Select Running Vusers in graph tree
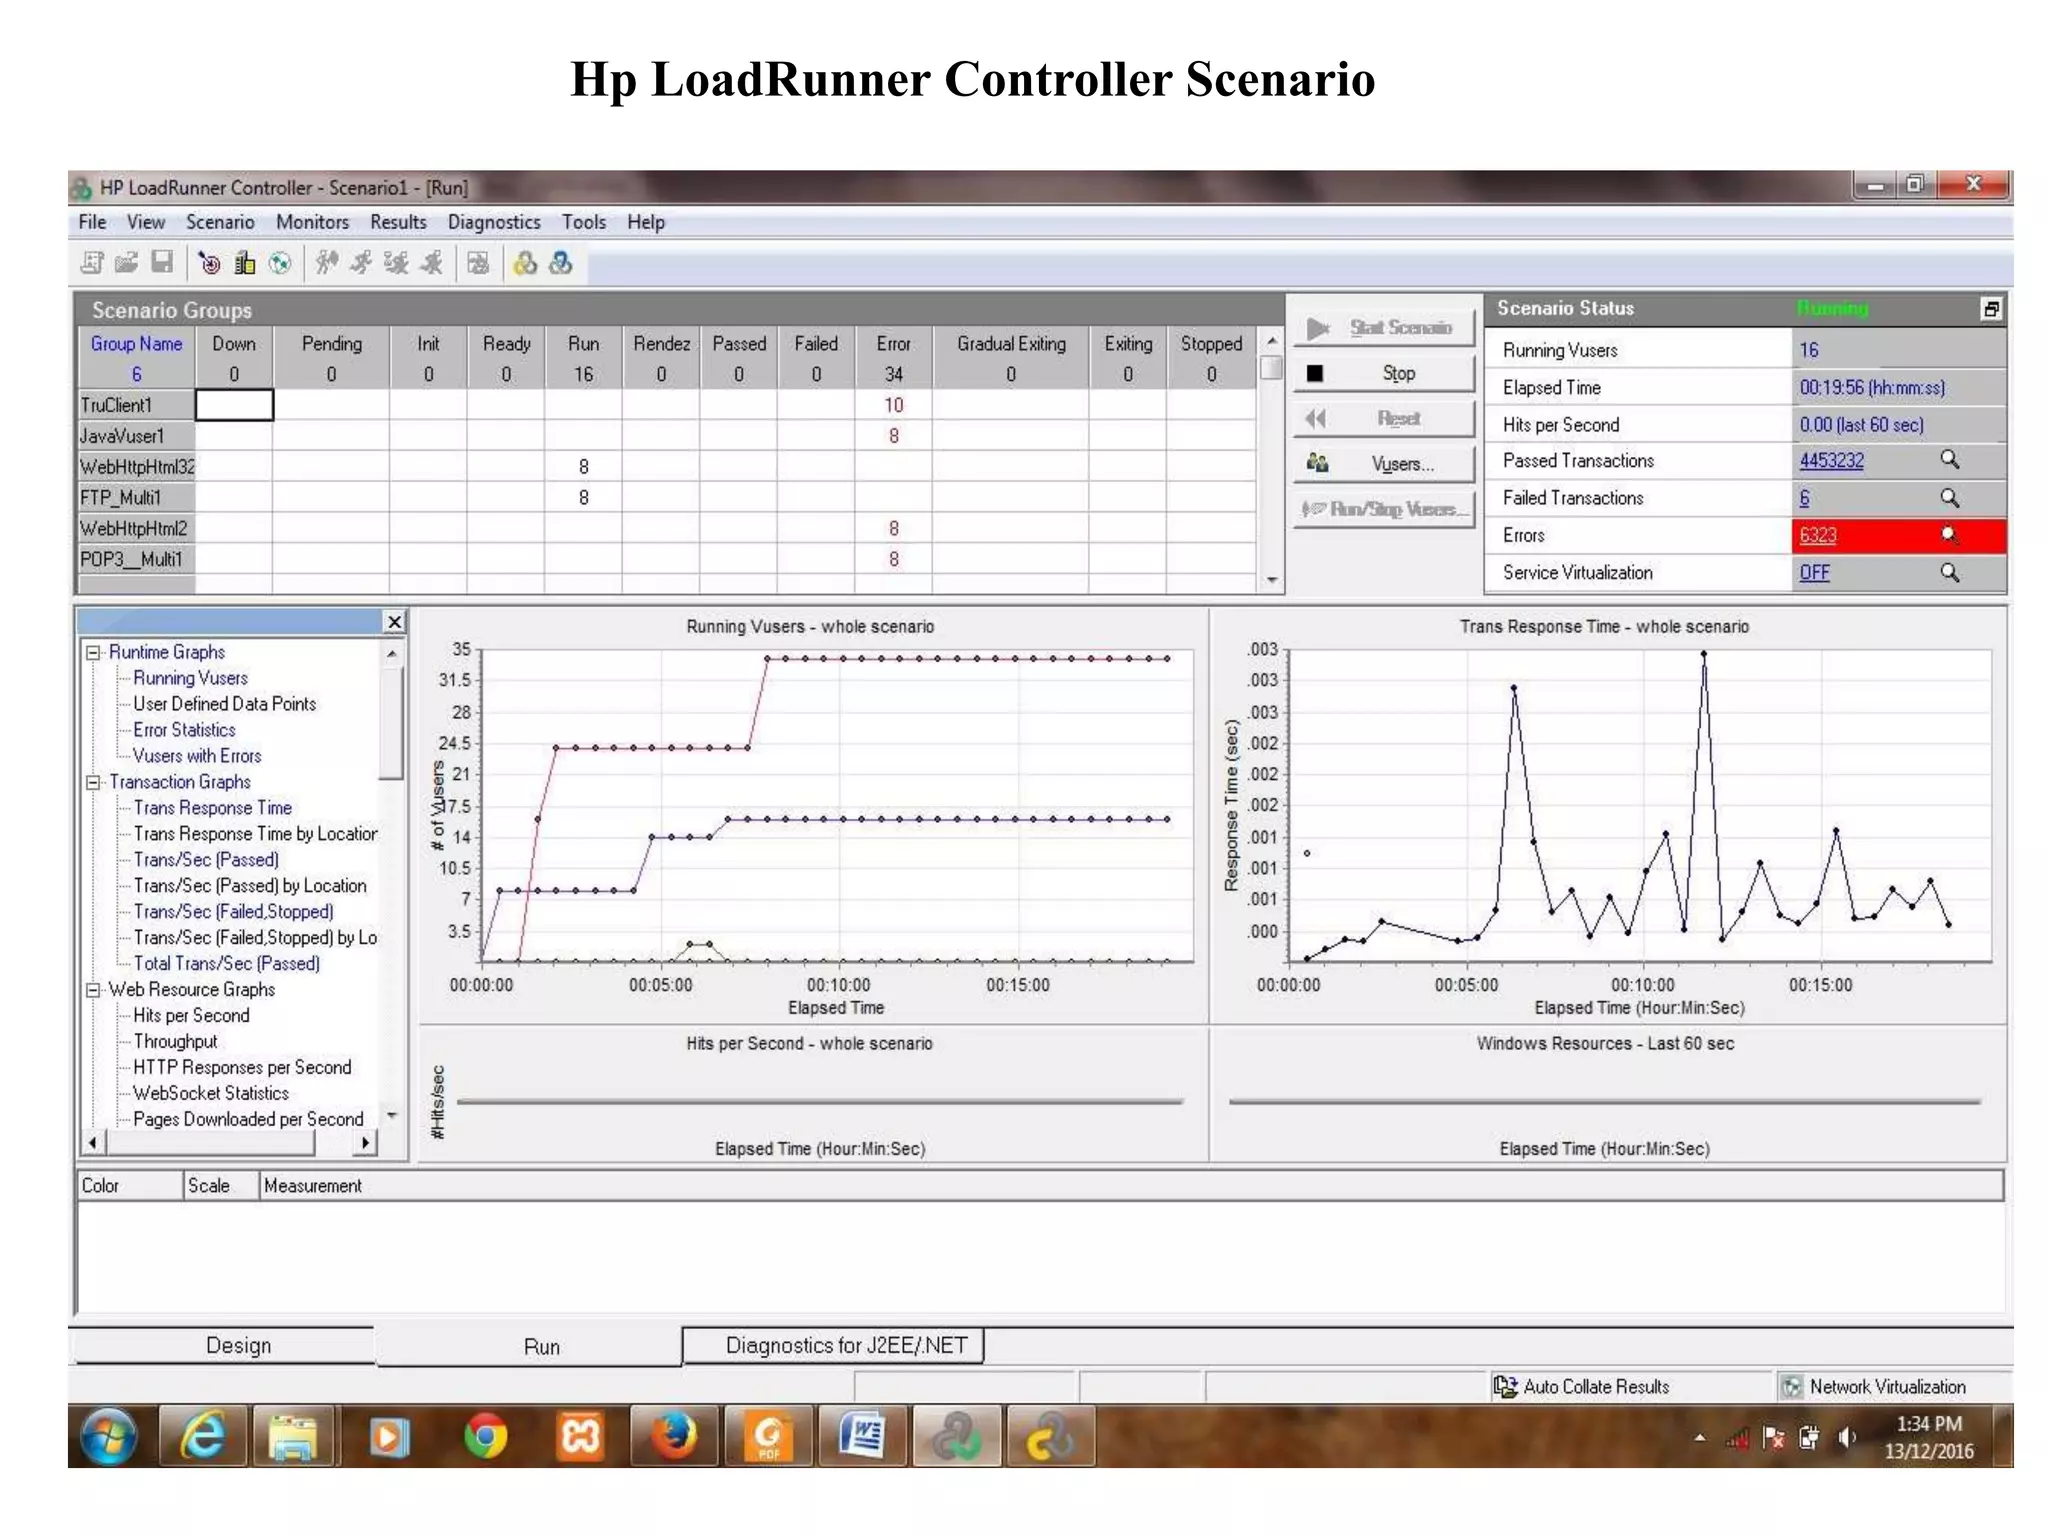This screenshot has width=2048, height=1536. pyautogui.click(x=190, y=678)
